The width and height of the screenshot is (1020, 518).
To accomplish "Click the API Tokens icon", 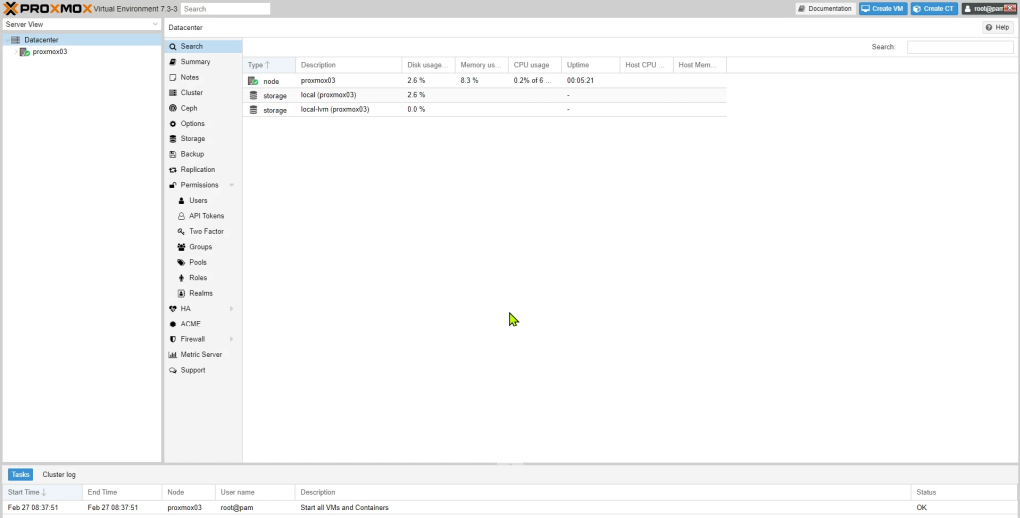I will [x=181, y=216].
